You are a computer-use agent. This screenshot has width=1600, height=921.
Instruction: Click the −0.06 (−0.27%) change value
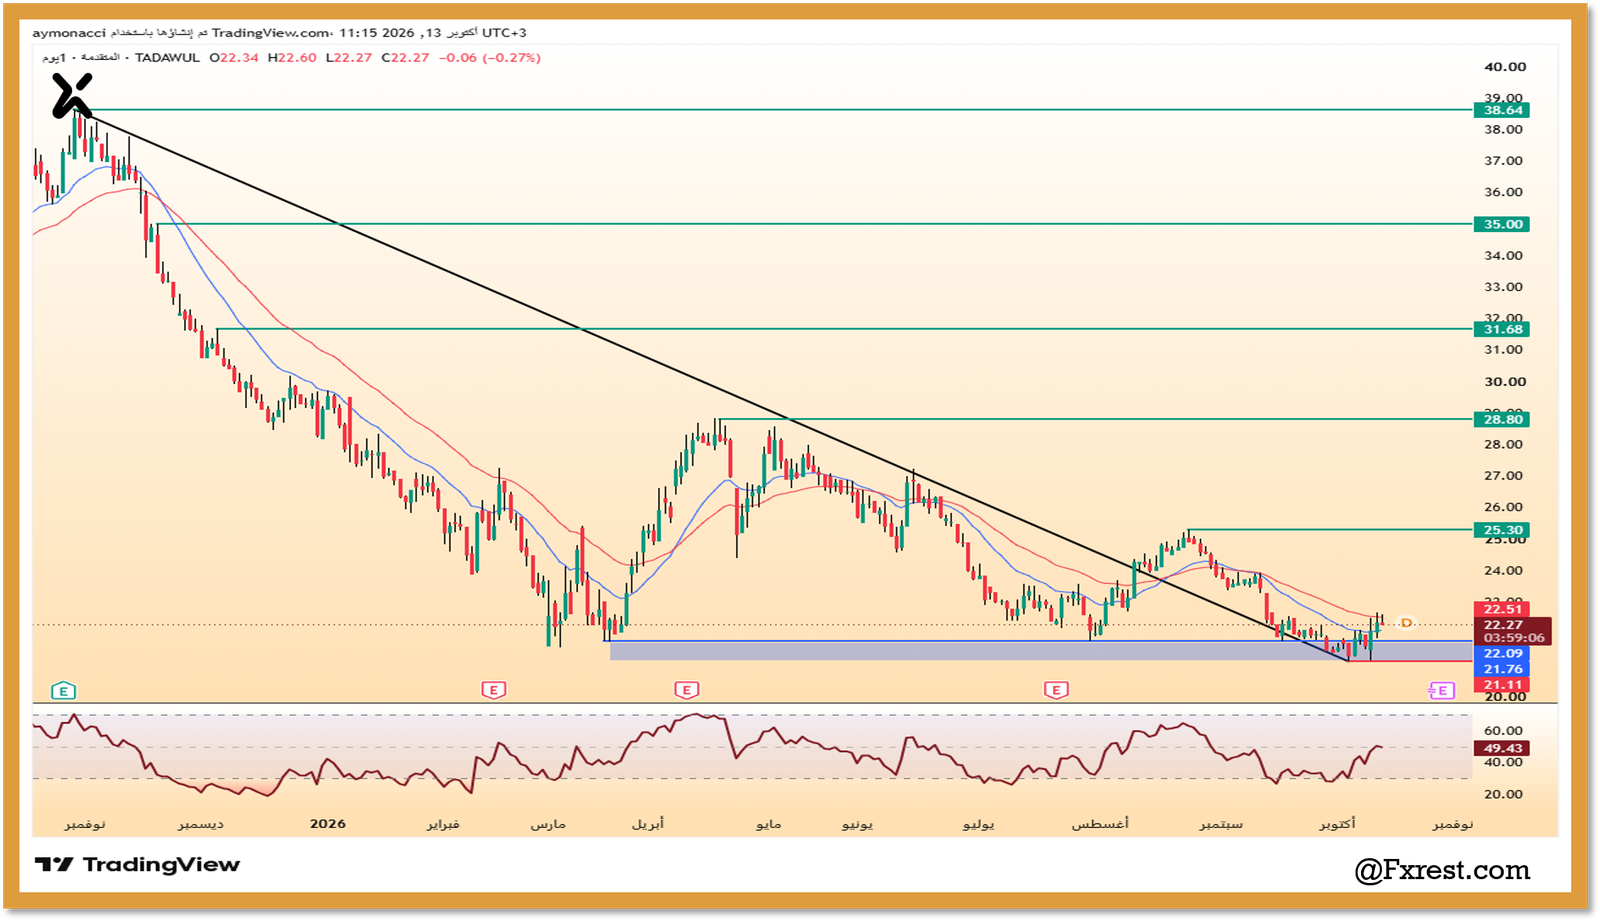490,58
